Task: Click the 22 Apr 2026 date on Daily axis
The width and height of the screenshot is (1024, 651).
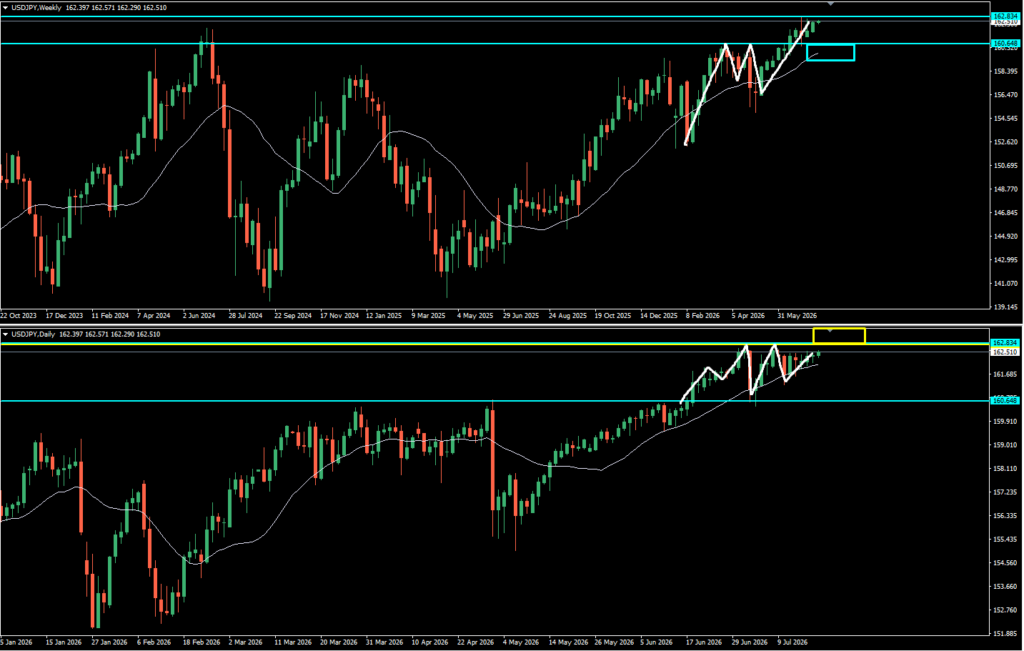Action: coord(475,642)
